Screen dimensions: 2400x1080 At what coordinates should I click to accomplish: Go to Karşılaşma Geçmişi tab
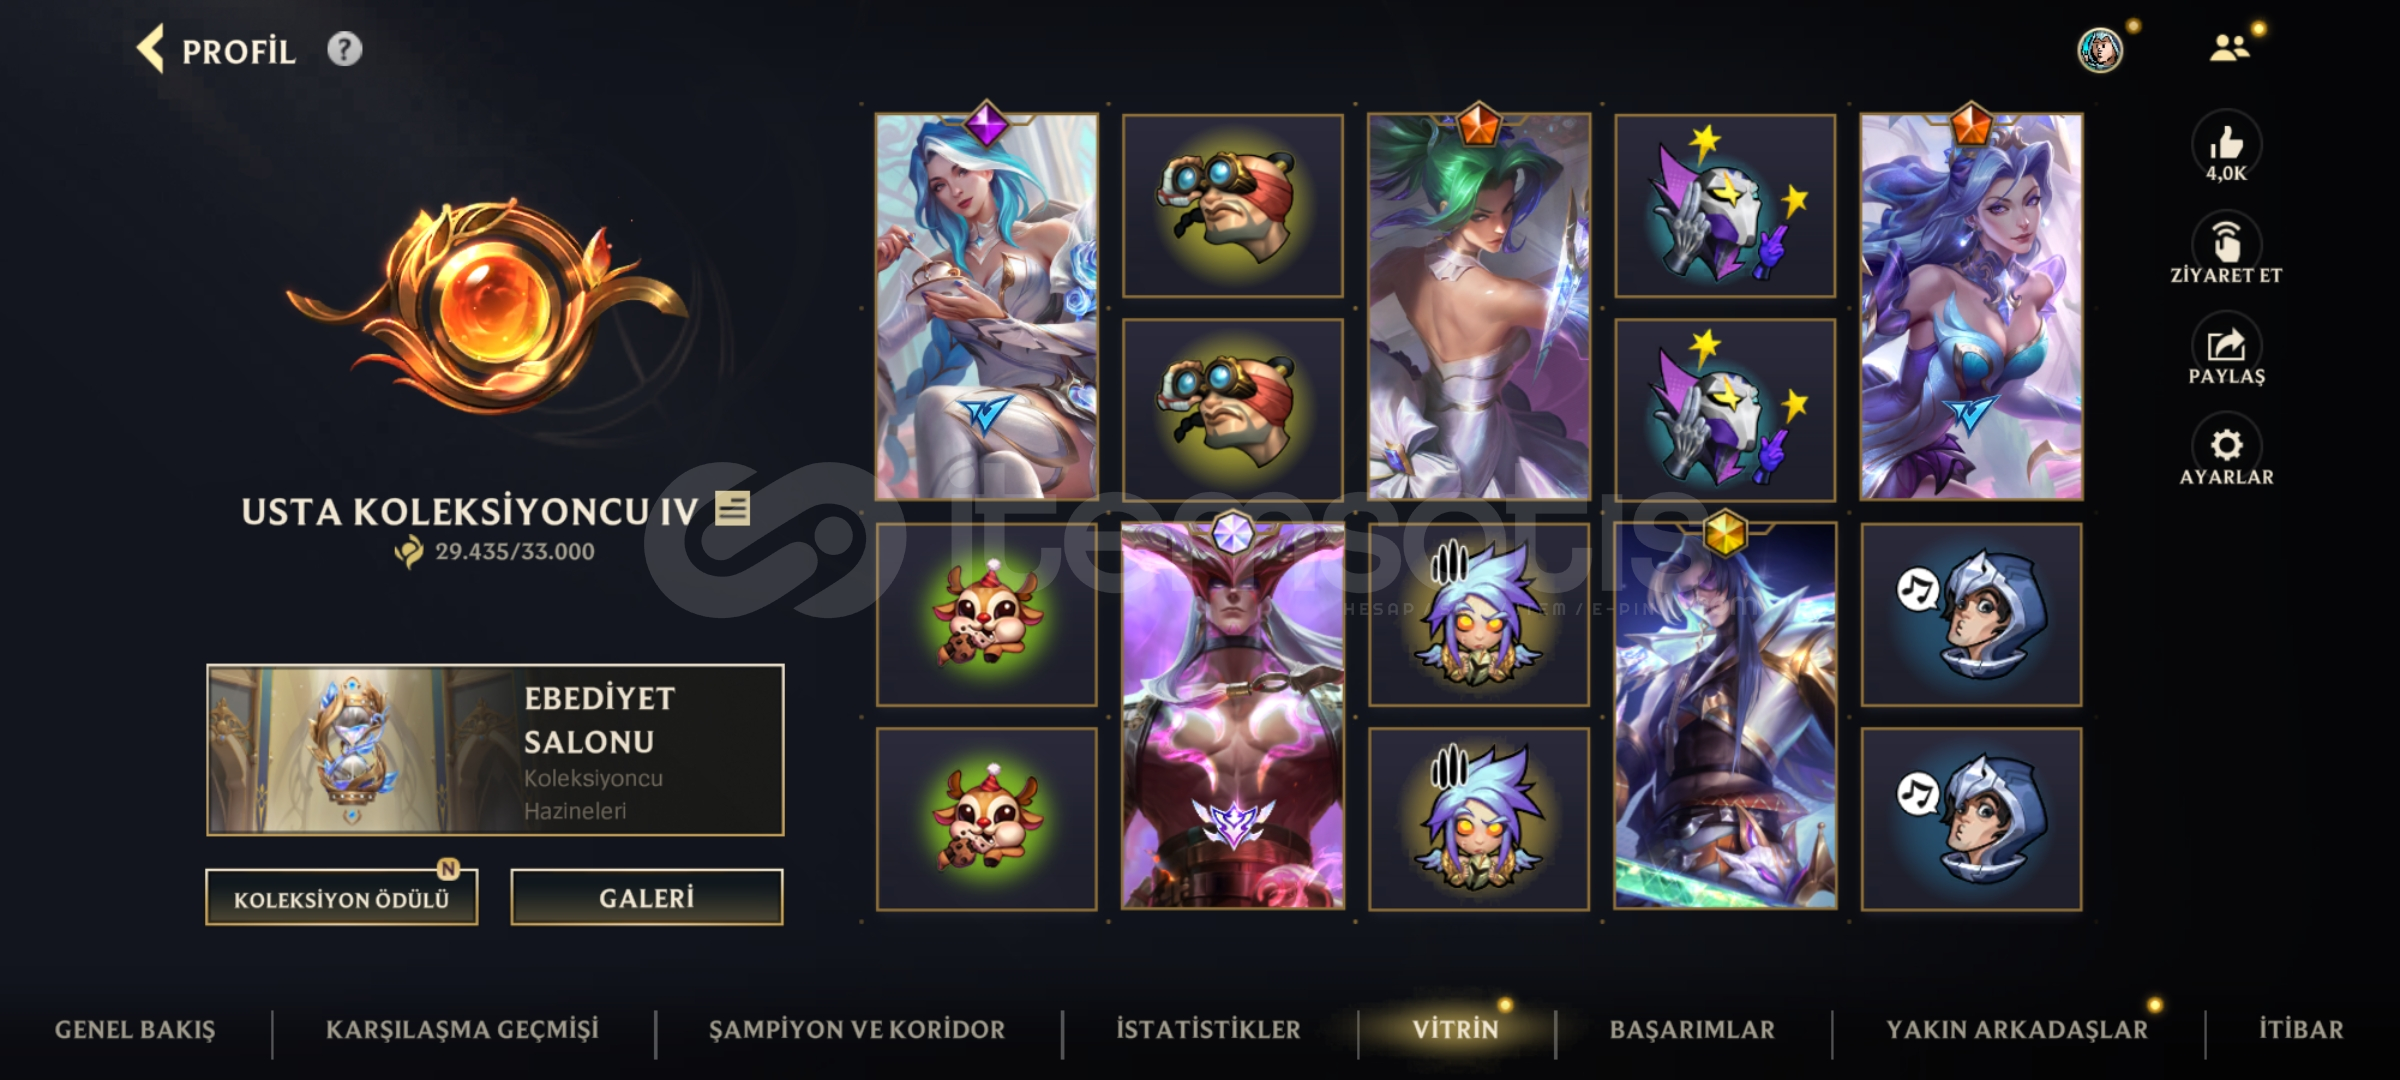[x=462, y=1029]
